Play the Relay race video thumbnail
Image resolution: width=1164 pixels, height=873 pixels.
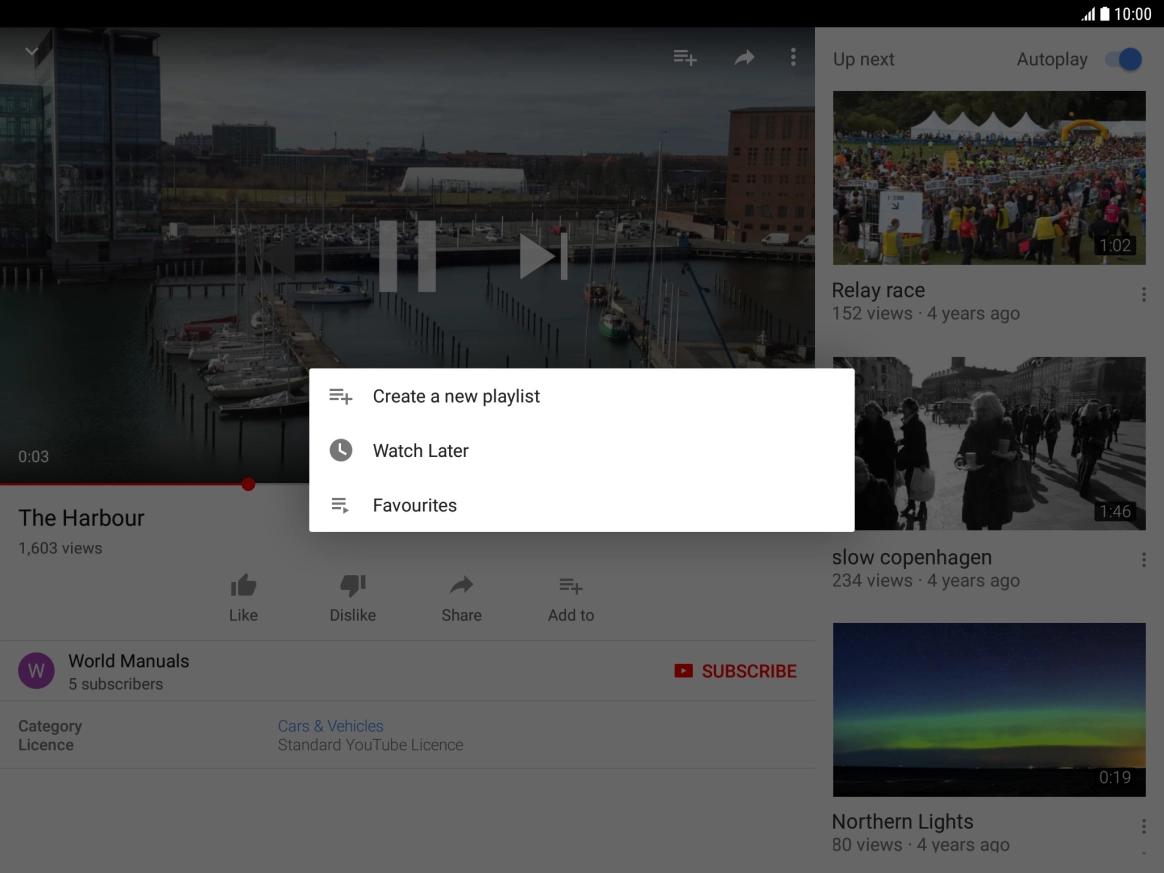point(988,177)
